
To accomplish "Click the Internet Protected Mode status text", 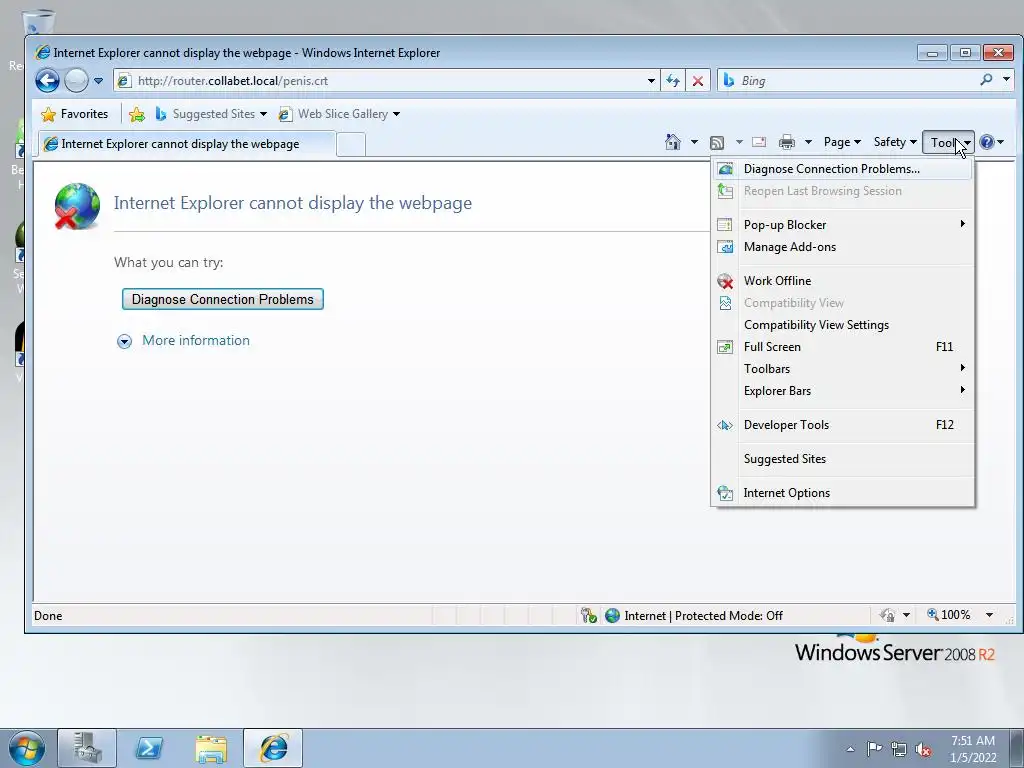I will coord(703,616).
